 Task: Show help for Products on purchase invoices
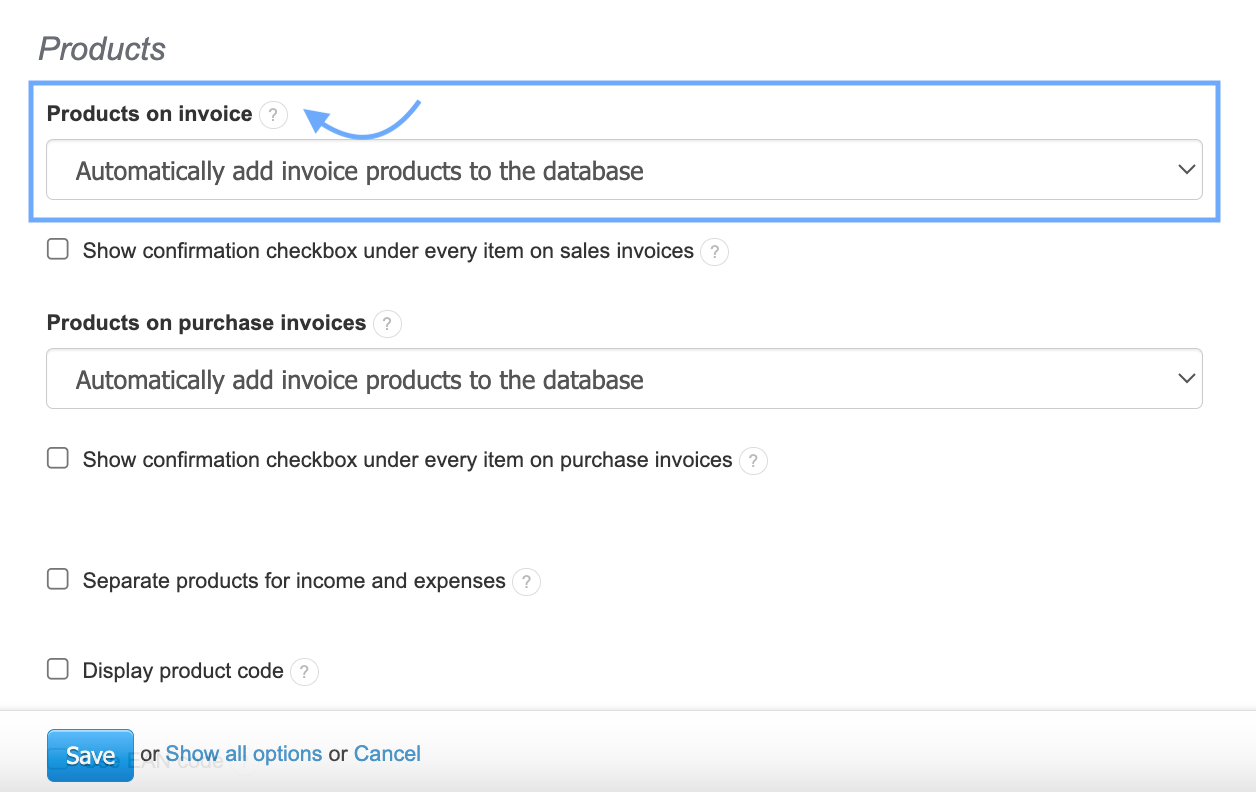click(387, 324)
